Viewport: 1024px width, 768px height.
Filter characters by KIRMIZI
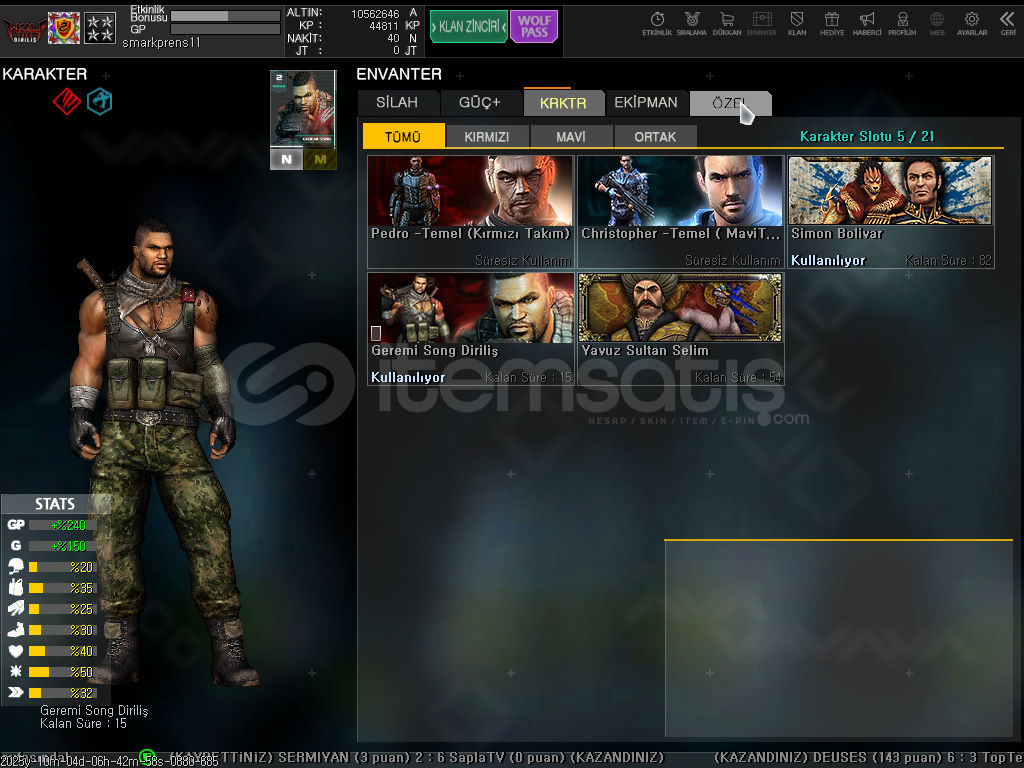point(487,137)
